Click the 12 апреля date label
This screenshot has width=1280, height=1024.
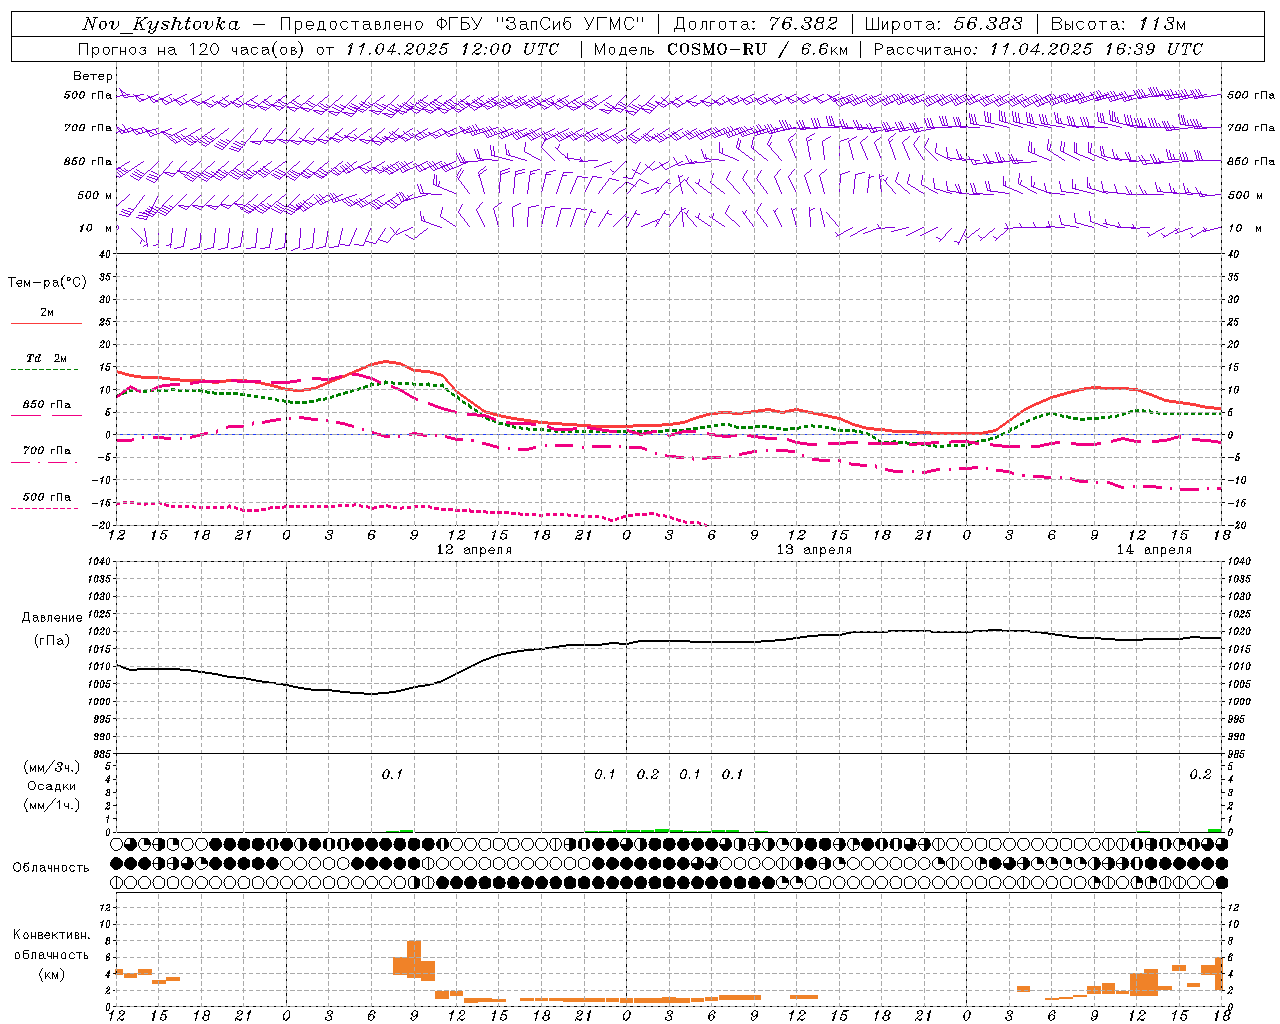point(474,550)
